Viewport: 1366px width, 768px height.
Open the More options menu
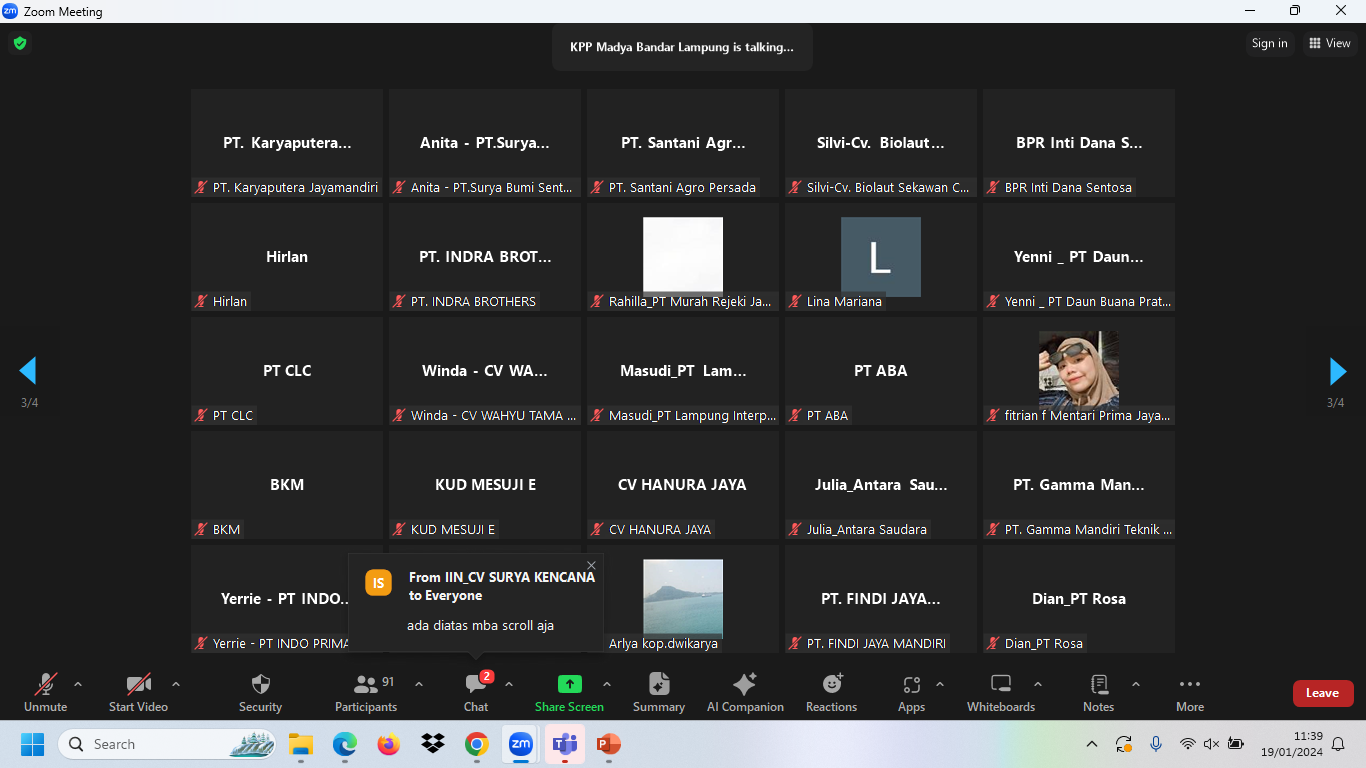(x=1190, y=693)
